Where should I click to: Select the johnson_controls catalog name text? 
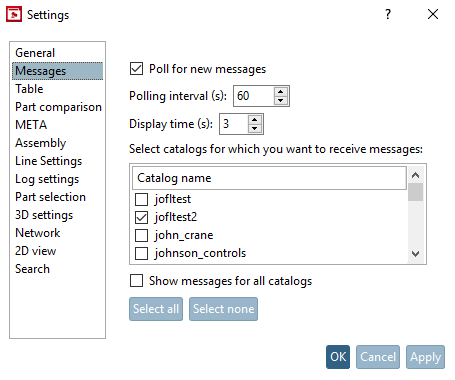[x=200, y=253]
